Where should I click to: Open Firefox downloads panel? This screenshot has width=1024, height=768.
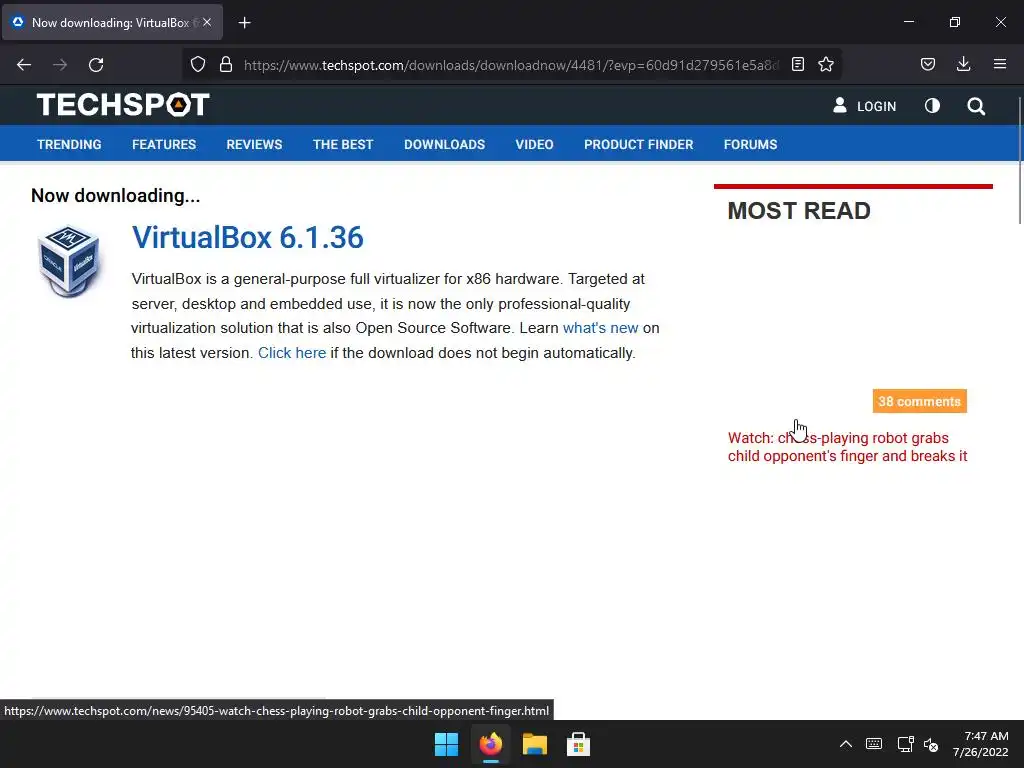pos(963,64)
